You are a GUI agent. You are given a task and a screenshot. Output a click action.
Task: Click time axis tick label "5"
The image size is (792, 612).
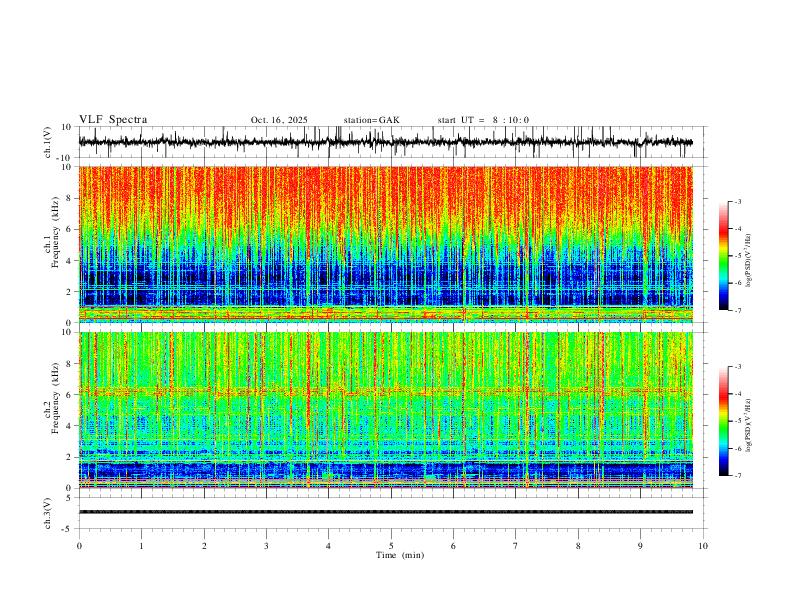[x=391, y=546]
